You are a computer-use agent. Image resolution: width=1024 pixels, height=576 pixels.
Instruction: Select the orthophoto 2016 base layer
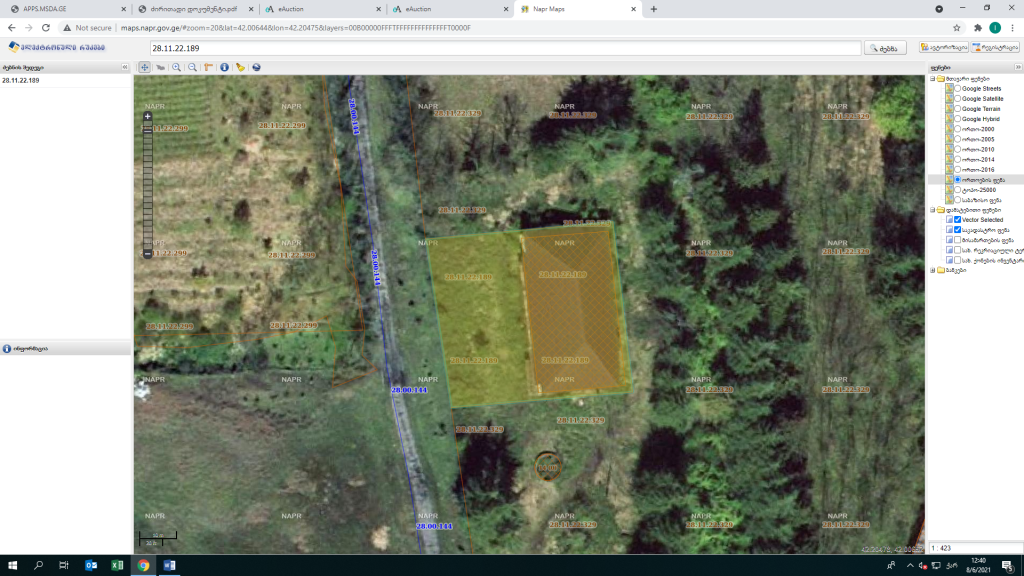[958, 170]
